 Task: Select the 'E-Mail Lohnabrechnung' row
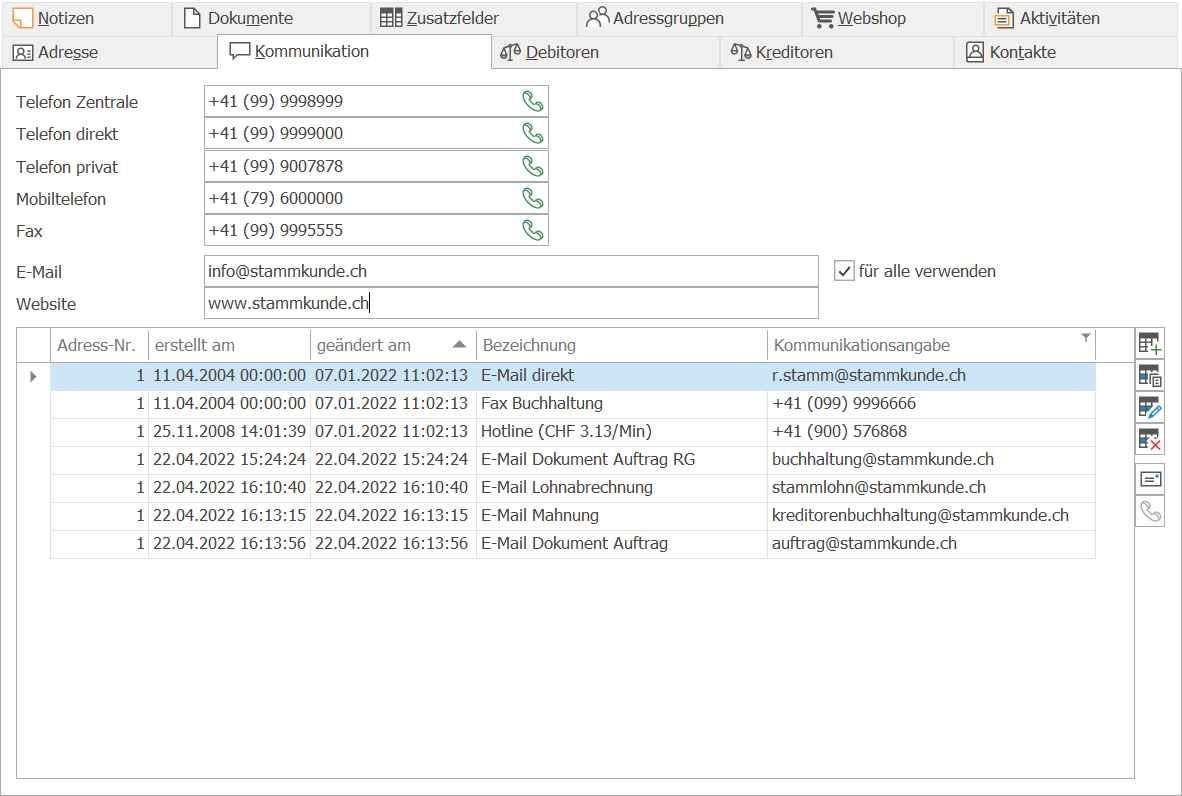573,487
